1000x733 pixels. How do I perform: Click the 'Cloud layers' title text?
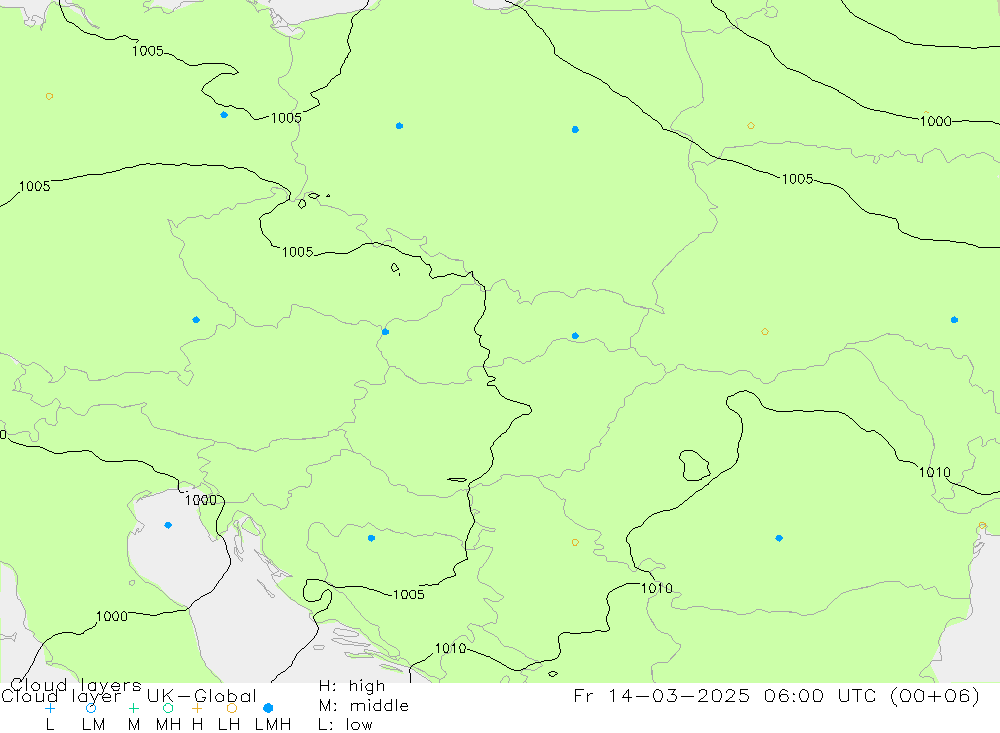pyautogui.click(x=76, y=685)
